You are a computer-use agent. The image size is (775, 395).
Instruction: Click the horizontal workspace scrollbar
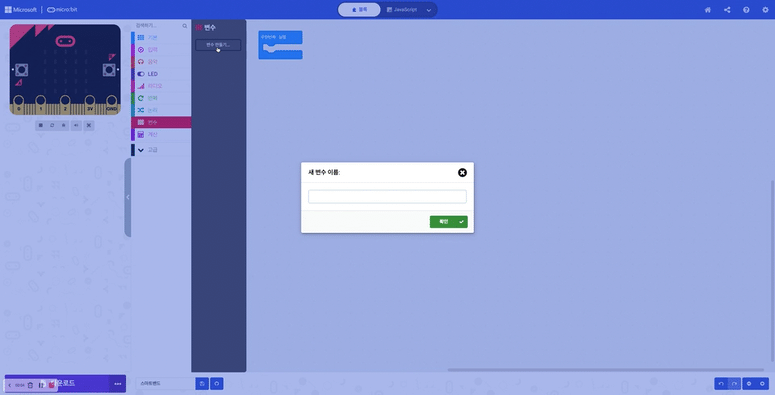[x=605, y=370]
